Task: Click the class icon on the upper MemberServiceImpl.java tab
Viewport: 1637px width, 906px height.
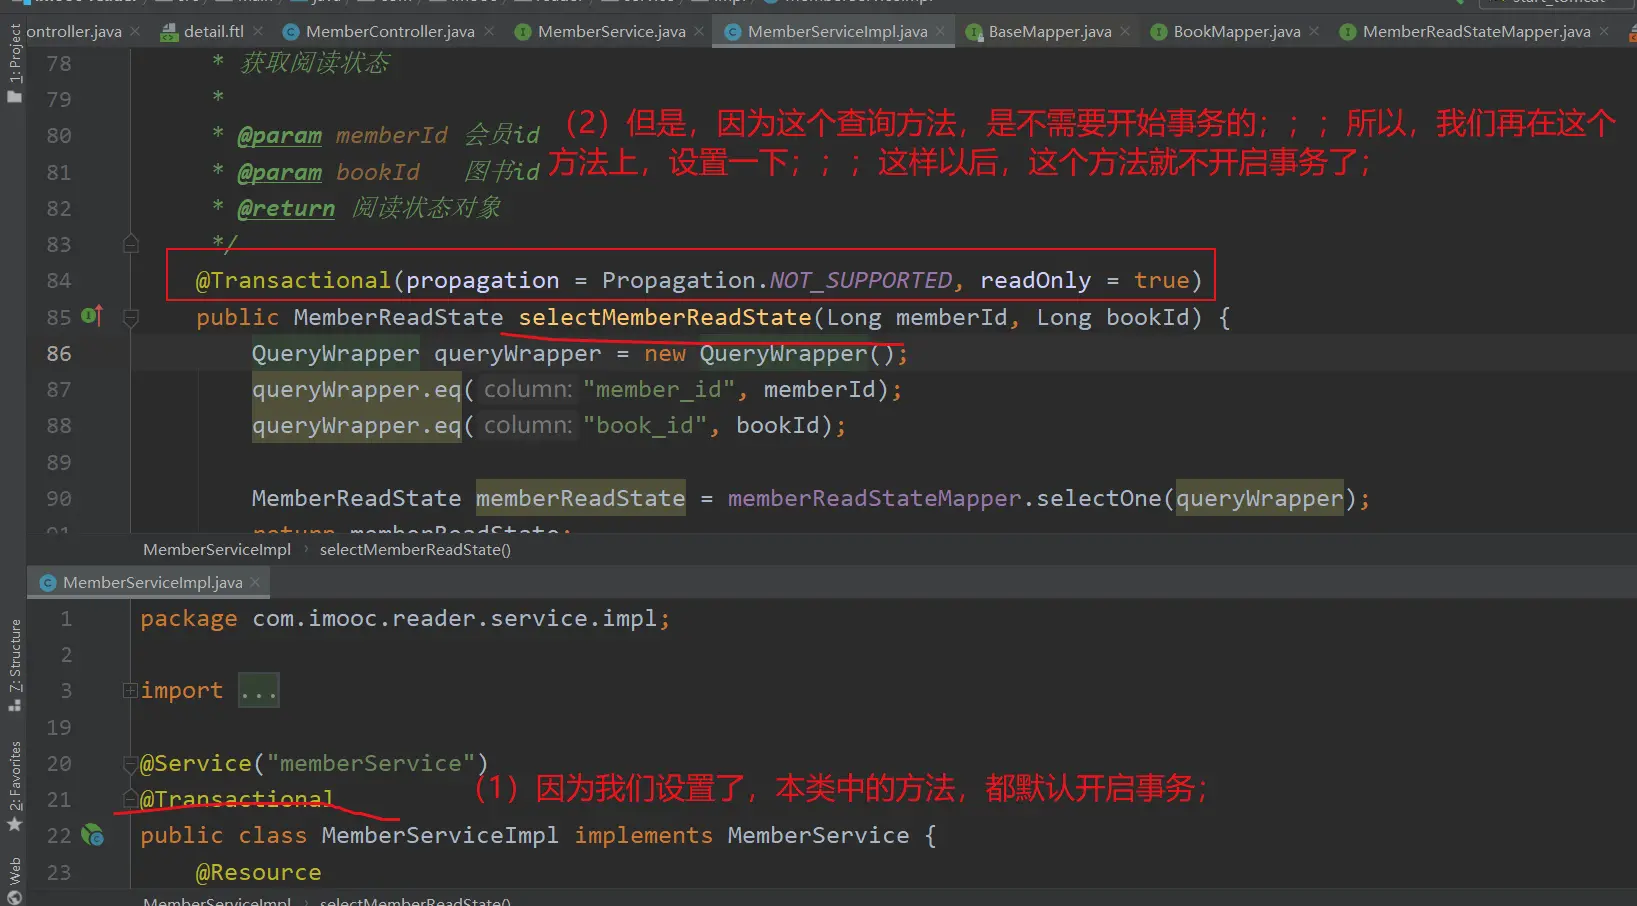Action: 733,32
